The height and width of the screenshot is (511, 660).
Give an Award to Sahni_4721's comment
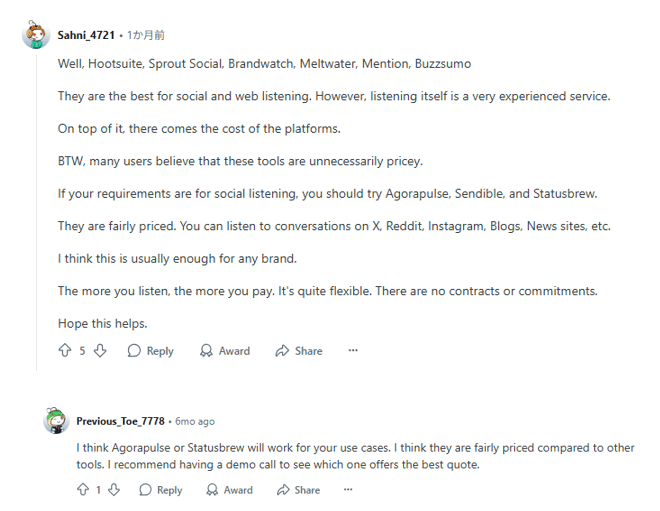(x=224, y=351)
